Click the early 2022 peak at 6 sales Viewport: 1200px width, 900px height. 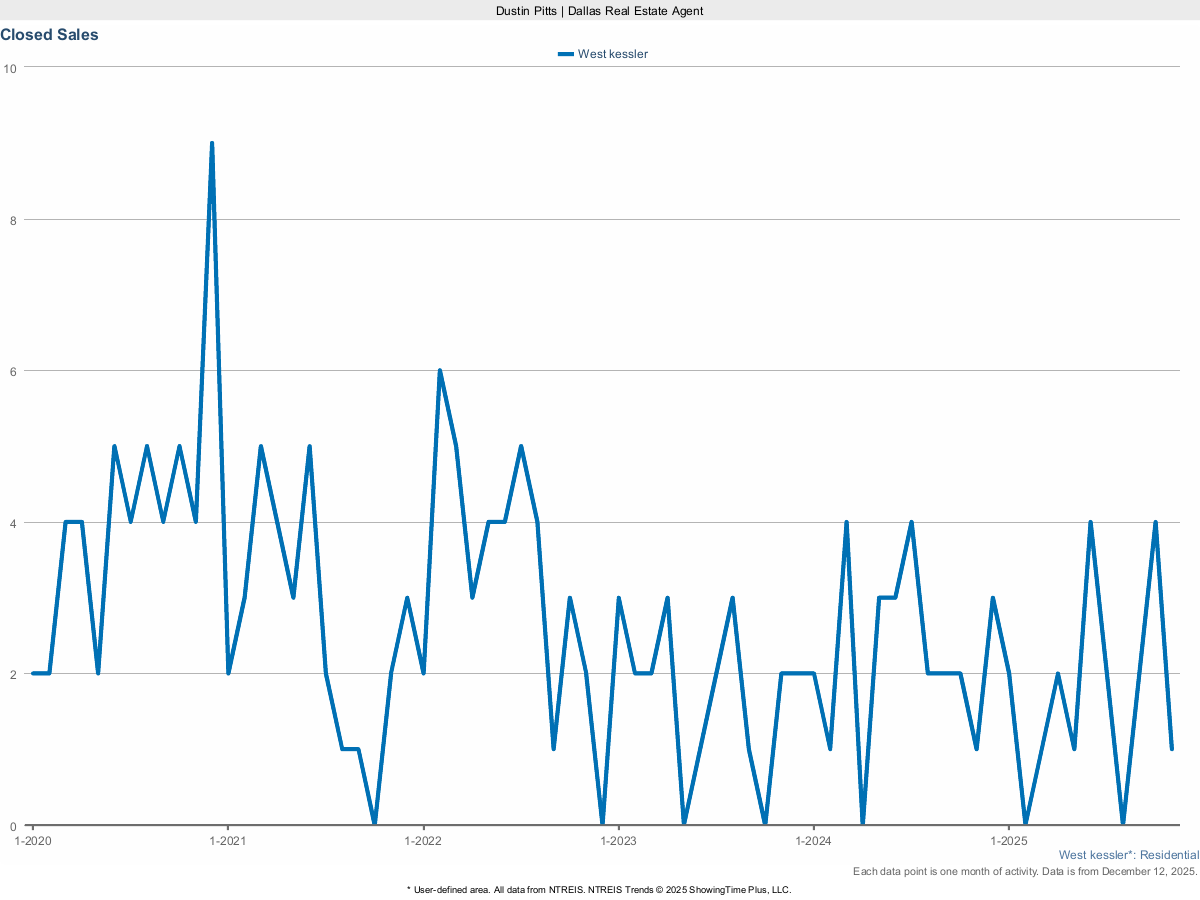point(440,371)
